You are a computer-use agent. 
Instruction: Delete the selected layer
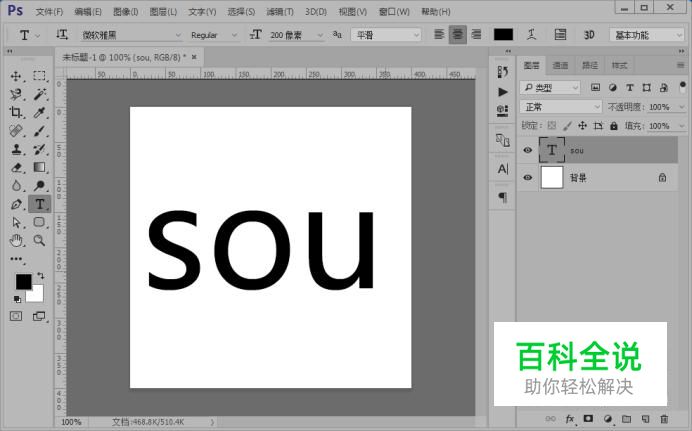point(664,419)
